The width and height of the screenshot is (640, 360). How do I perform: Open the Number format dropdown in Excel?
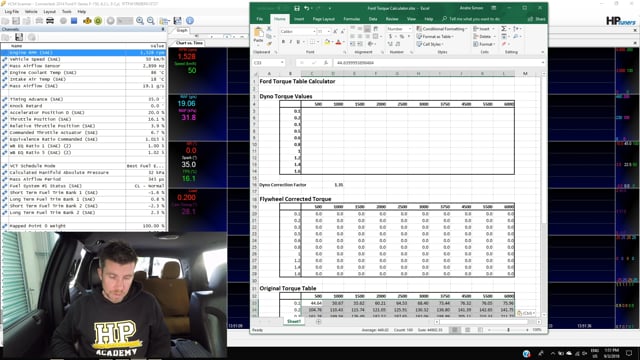(409, 29)
